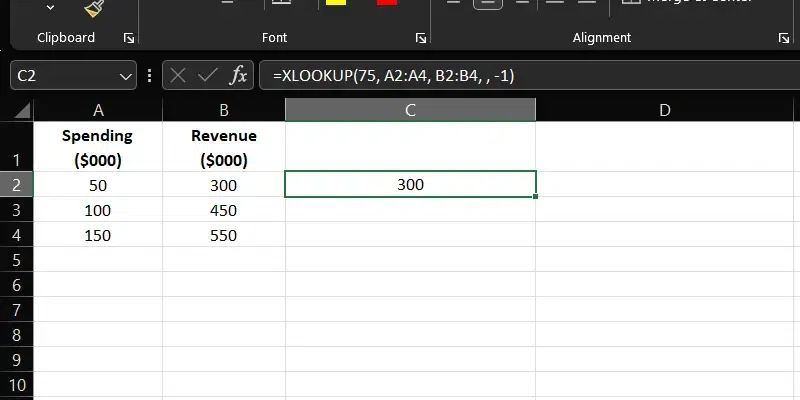Open the Clipboard group dialog launcher
This screenshot has width=800, height=400.
click(x=129, y=38)
